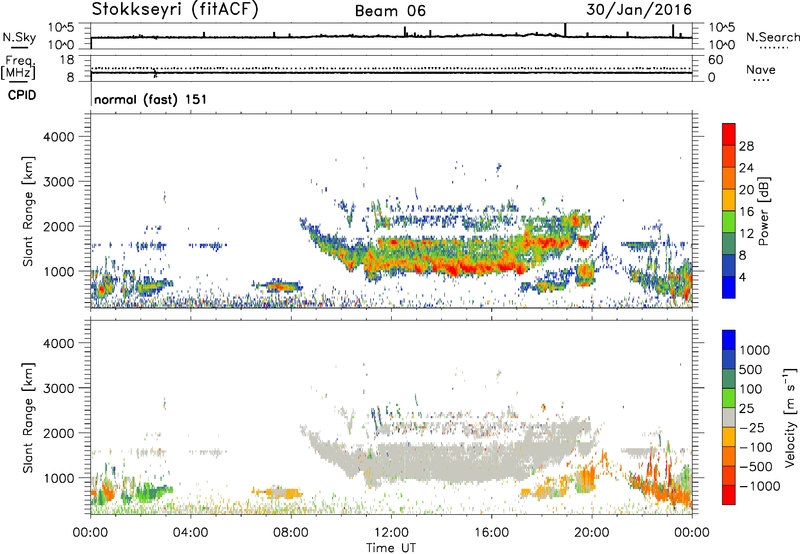Click the 04:00 time tick label
Screen dimensions: 800x554
pyautogui.click(x=190, y=533)
